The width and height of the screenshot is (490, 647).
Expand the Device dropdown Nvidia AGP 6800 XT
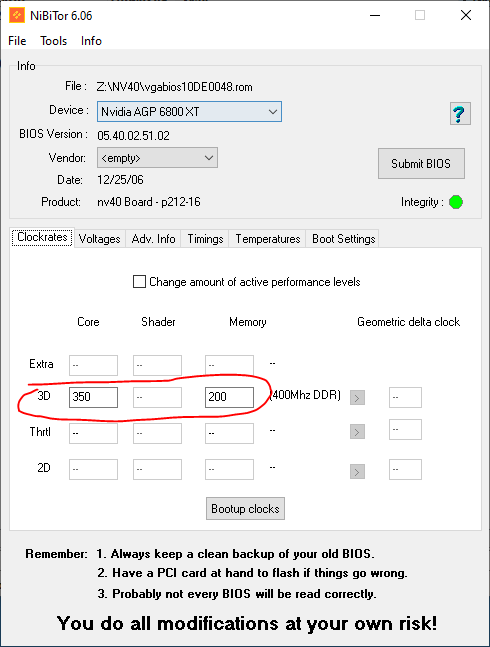(189, 111)
